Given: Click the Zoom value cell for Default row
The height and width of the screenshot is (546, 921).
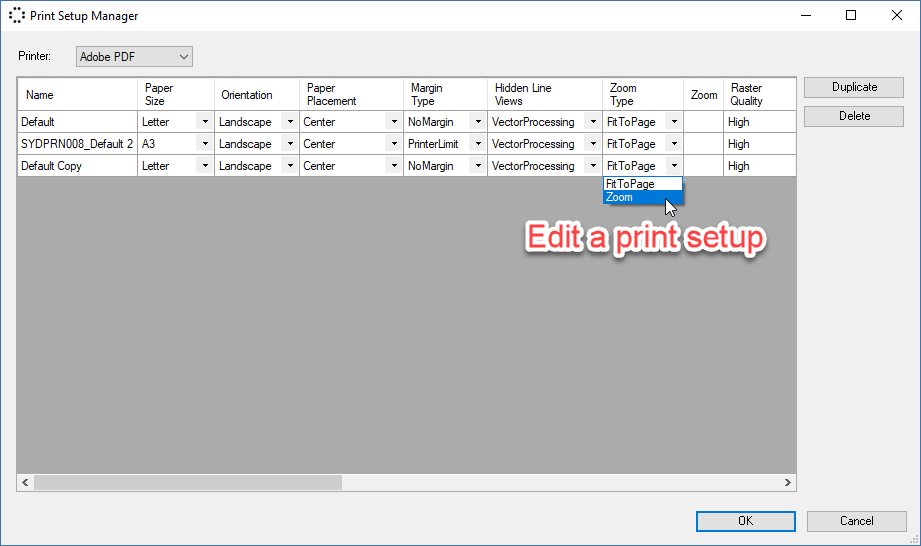Looking at the screenshot, I should pos(704,122).
